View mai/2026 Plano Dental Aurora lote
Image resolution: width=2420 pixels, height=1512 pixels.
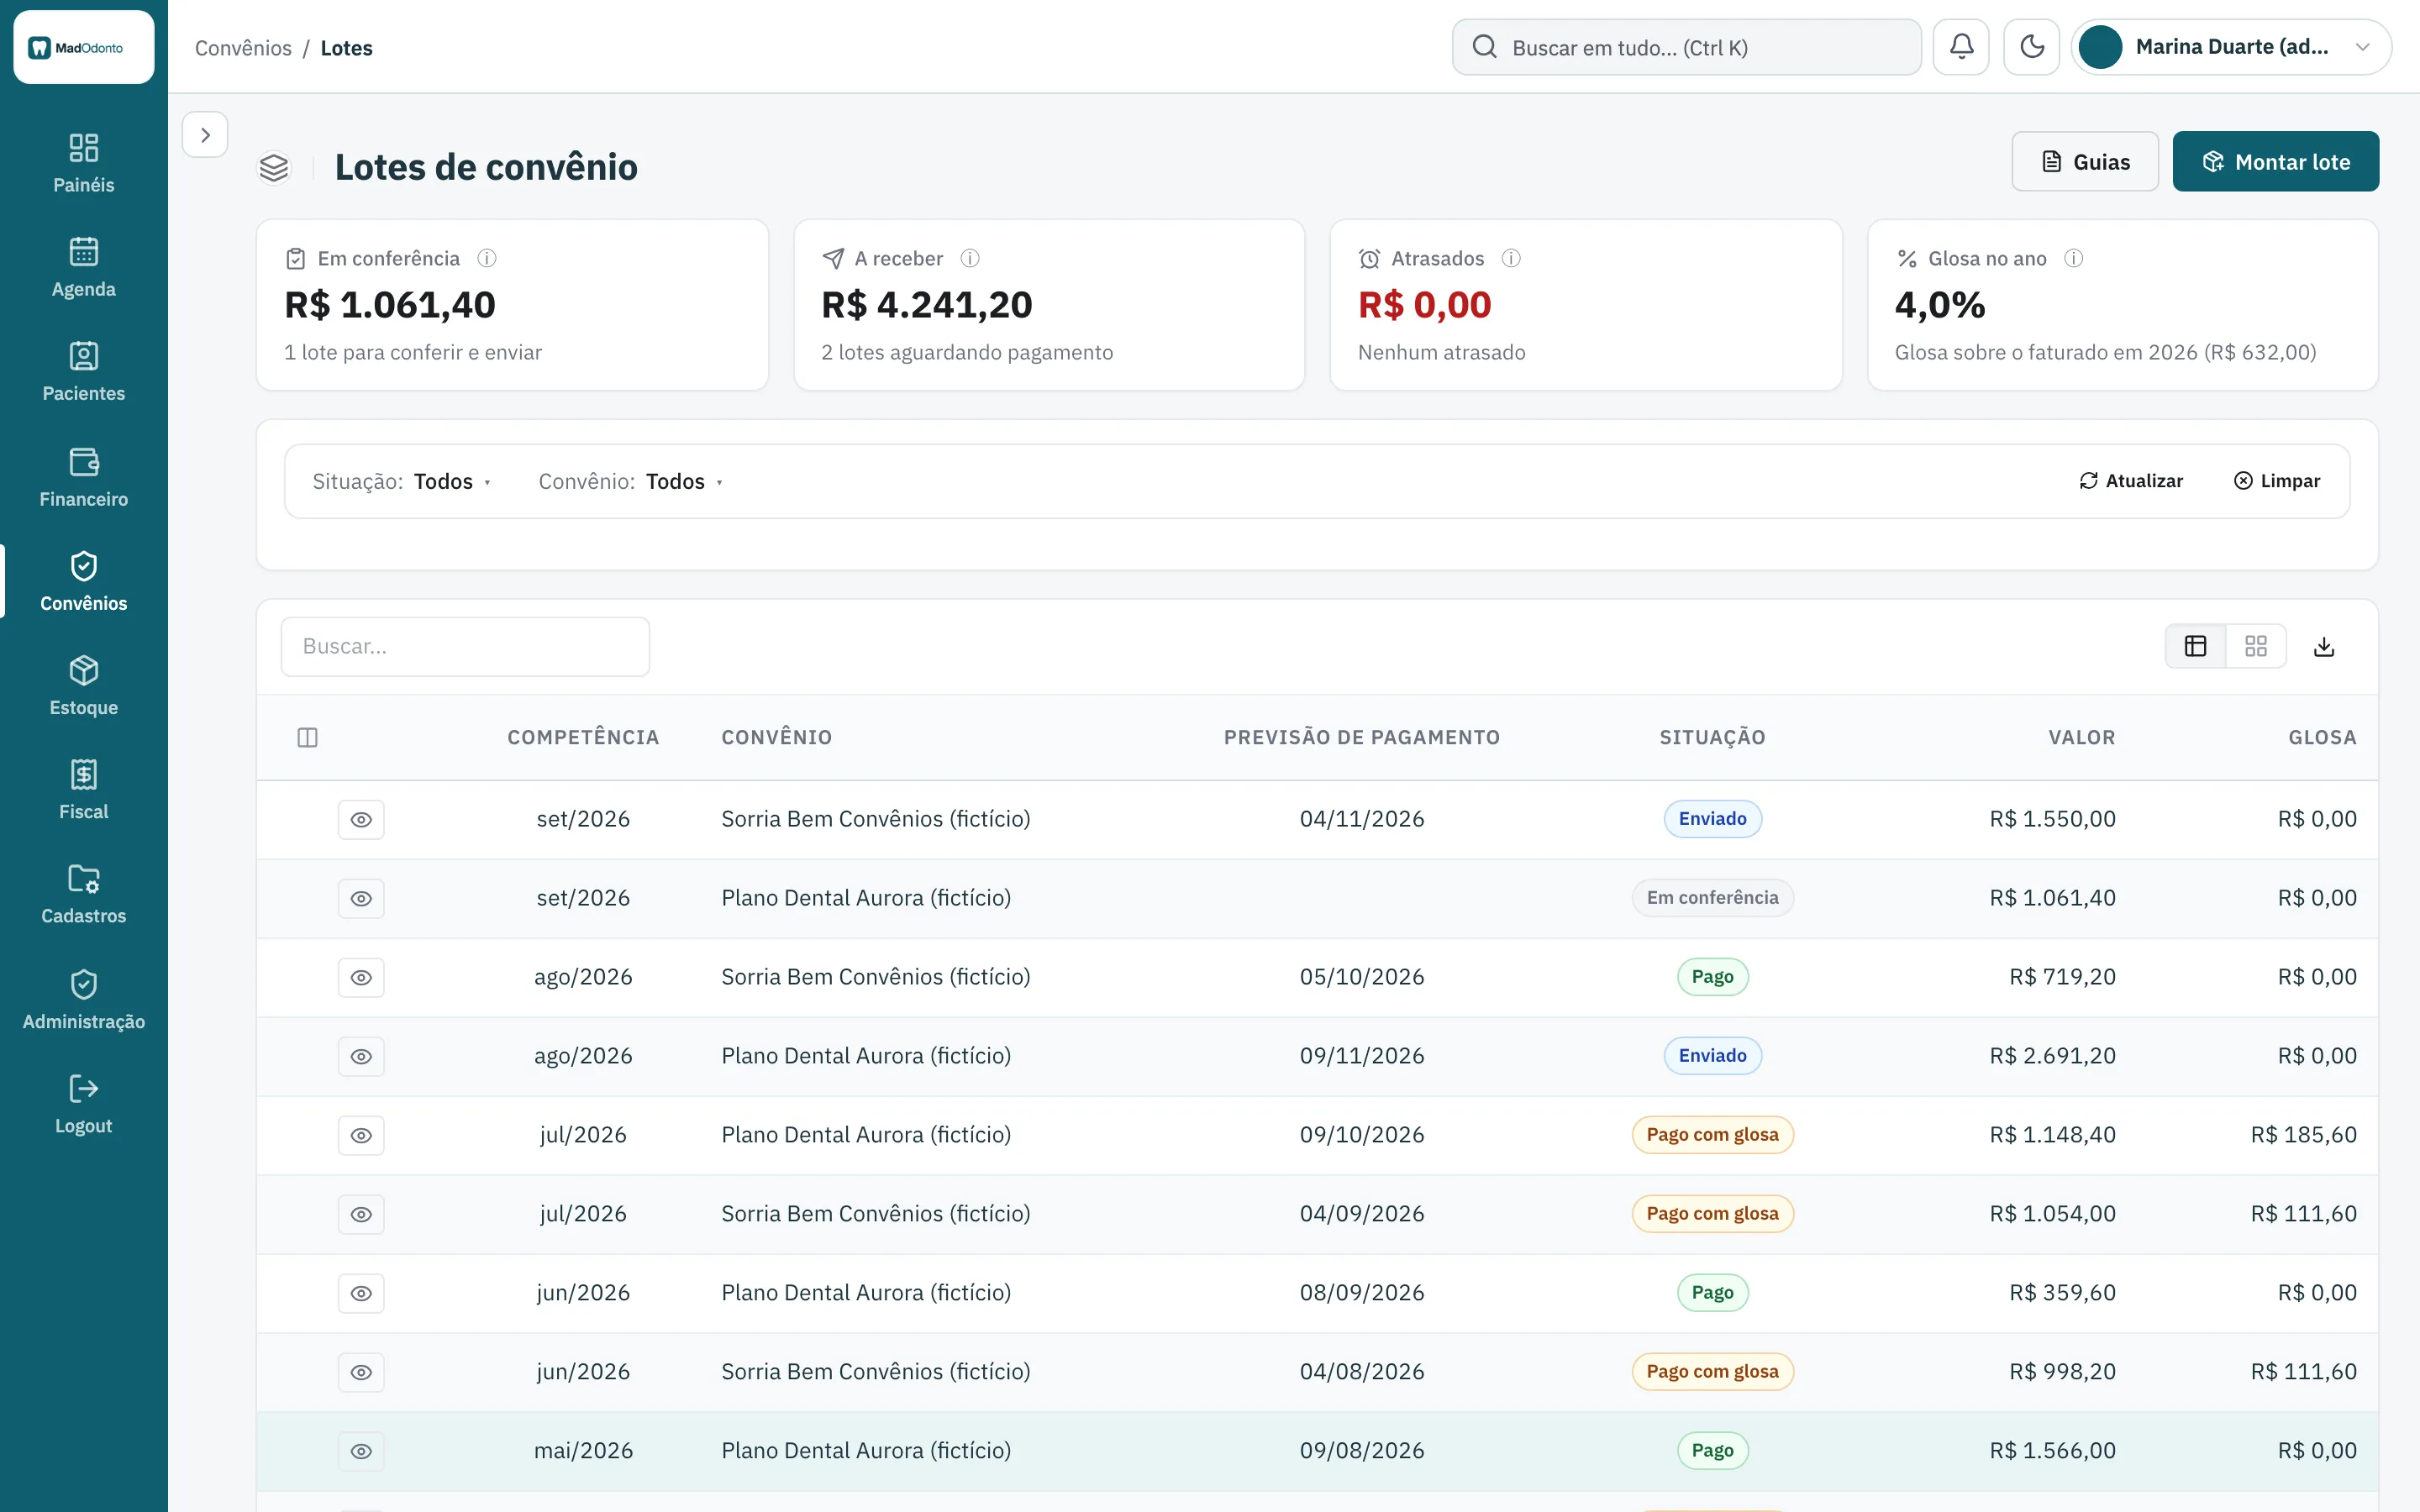click(361, 1452)
